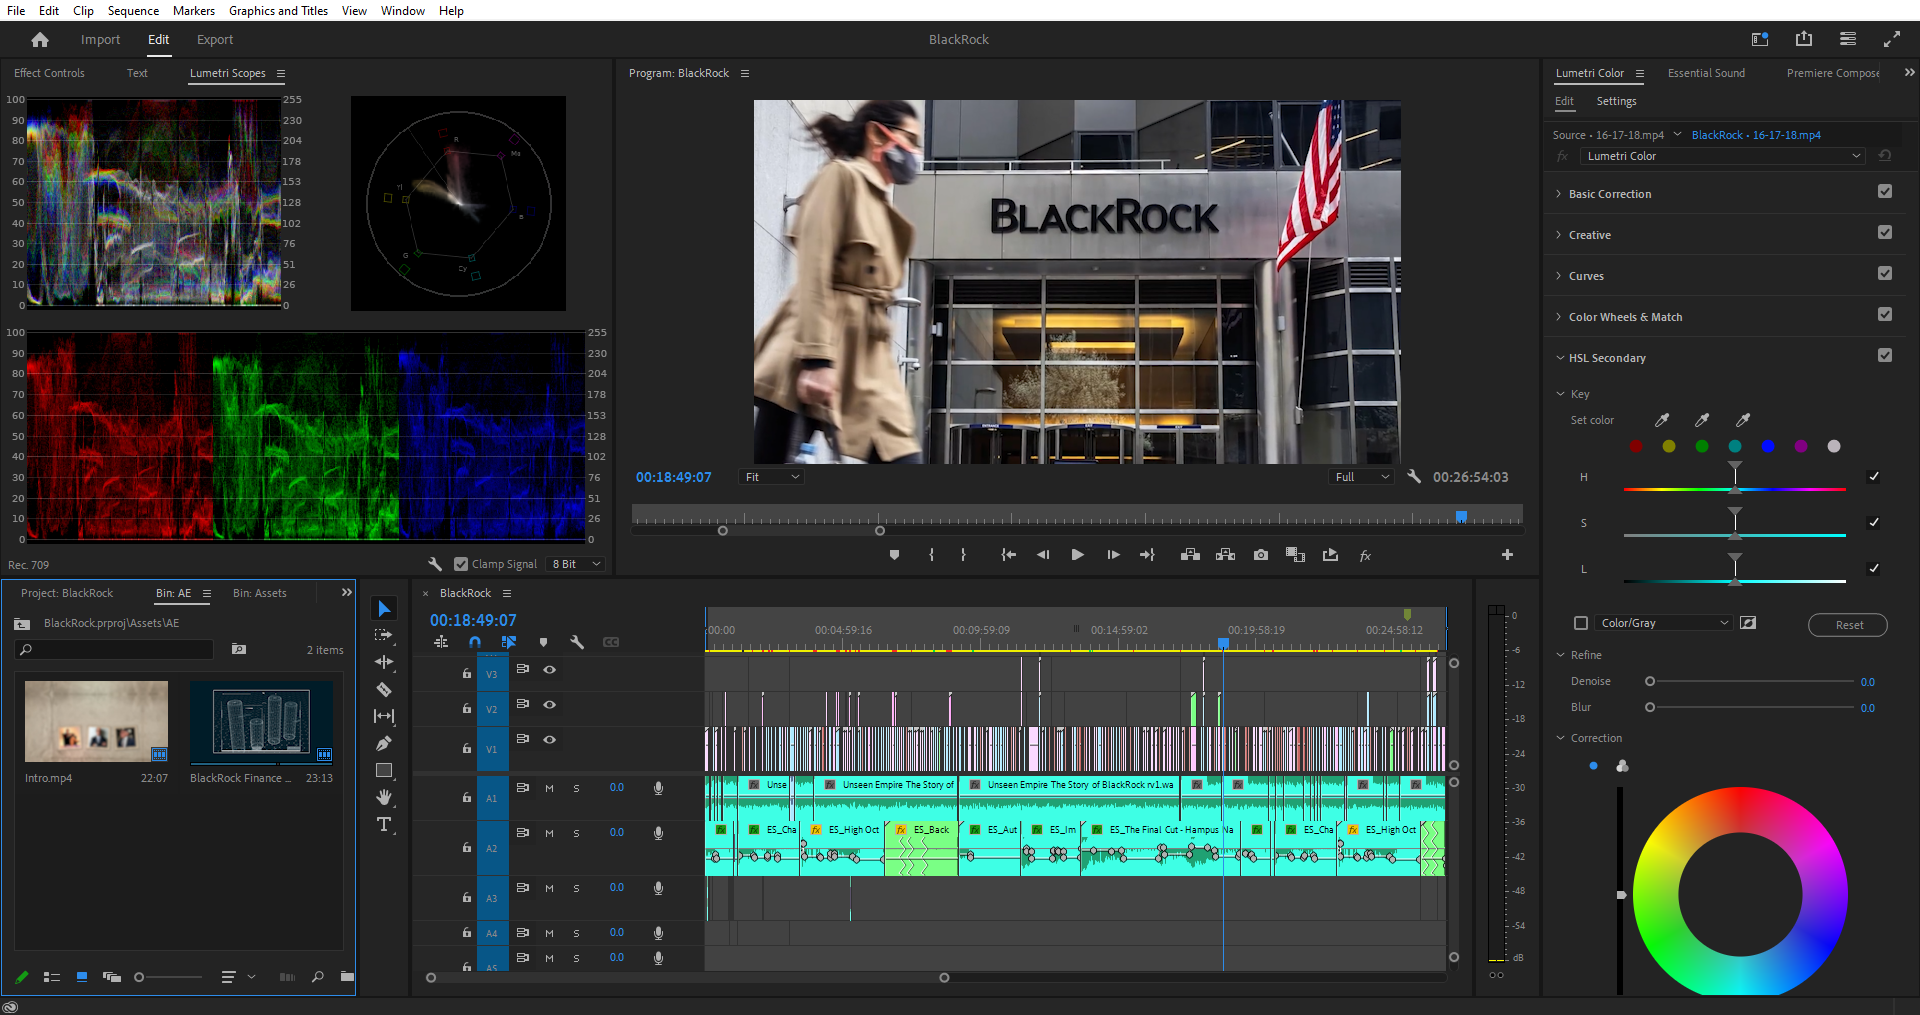Open the 8 Bit depth dropdown
This screenshot has width=1920, height=1015.
click(577, 564)
